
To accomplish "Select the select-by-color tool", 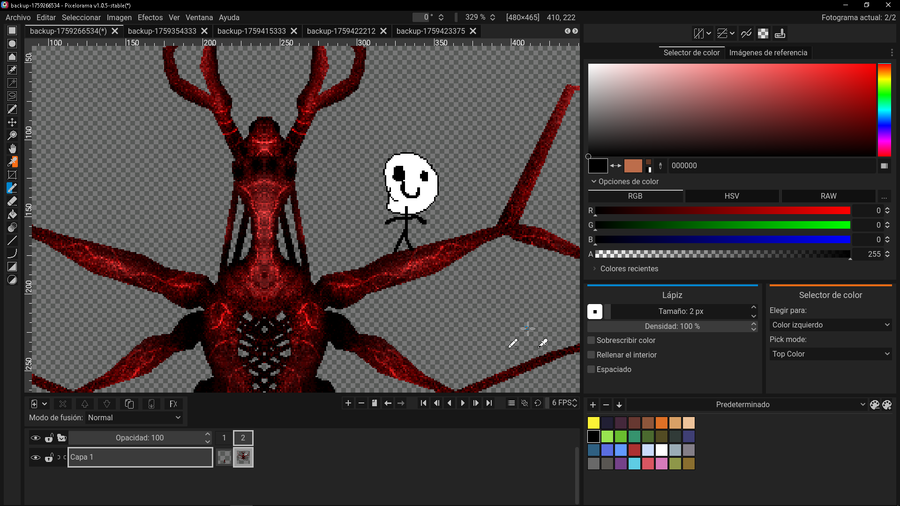I will 12,70.
